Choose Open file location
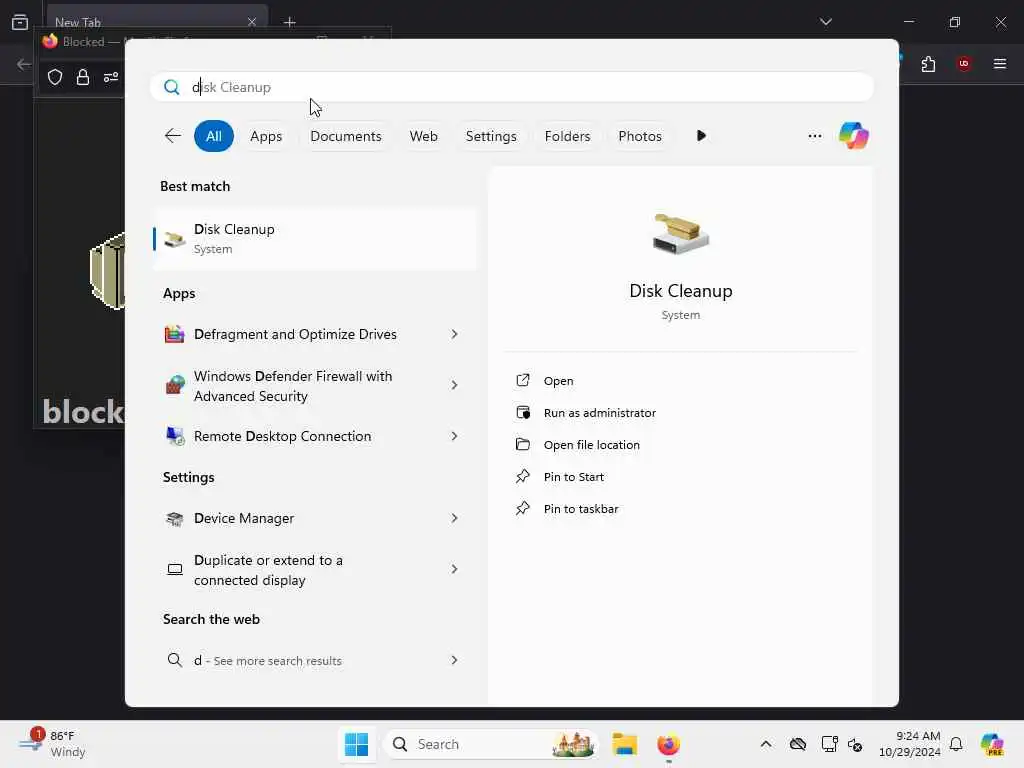Viewport: 1024px width, 768px height. 592,445
